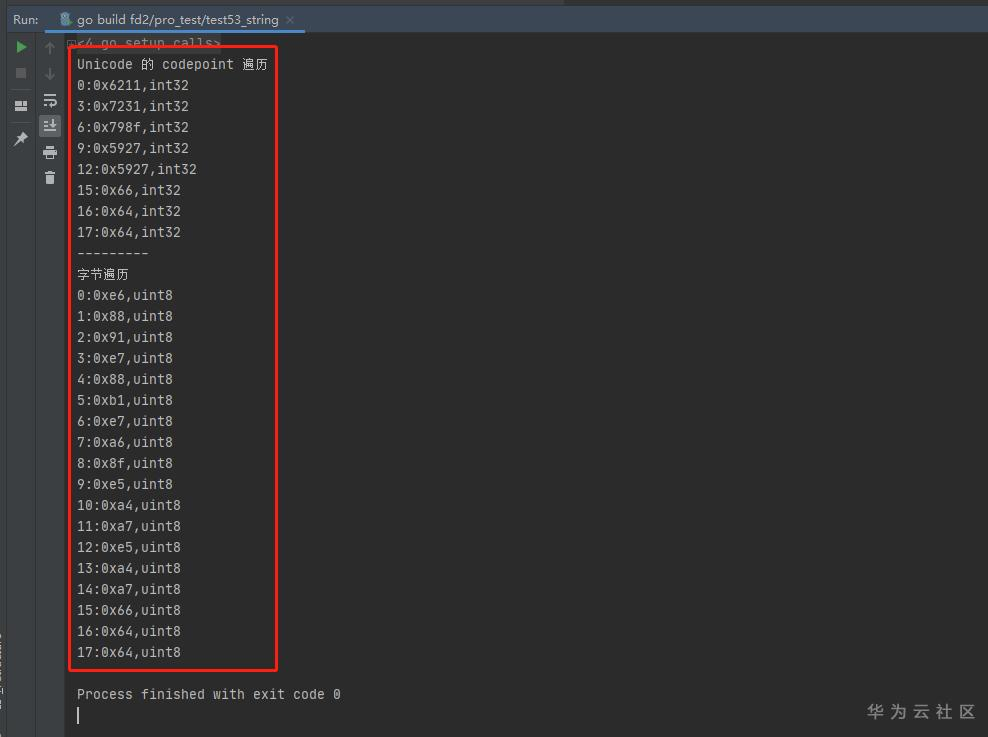The height and width of the screenshot is (737, 988).
Task: Click the output line '12:0x5927,int32'
Action: [137, 169]
